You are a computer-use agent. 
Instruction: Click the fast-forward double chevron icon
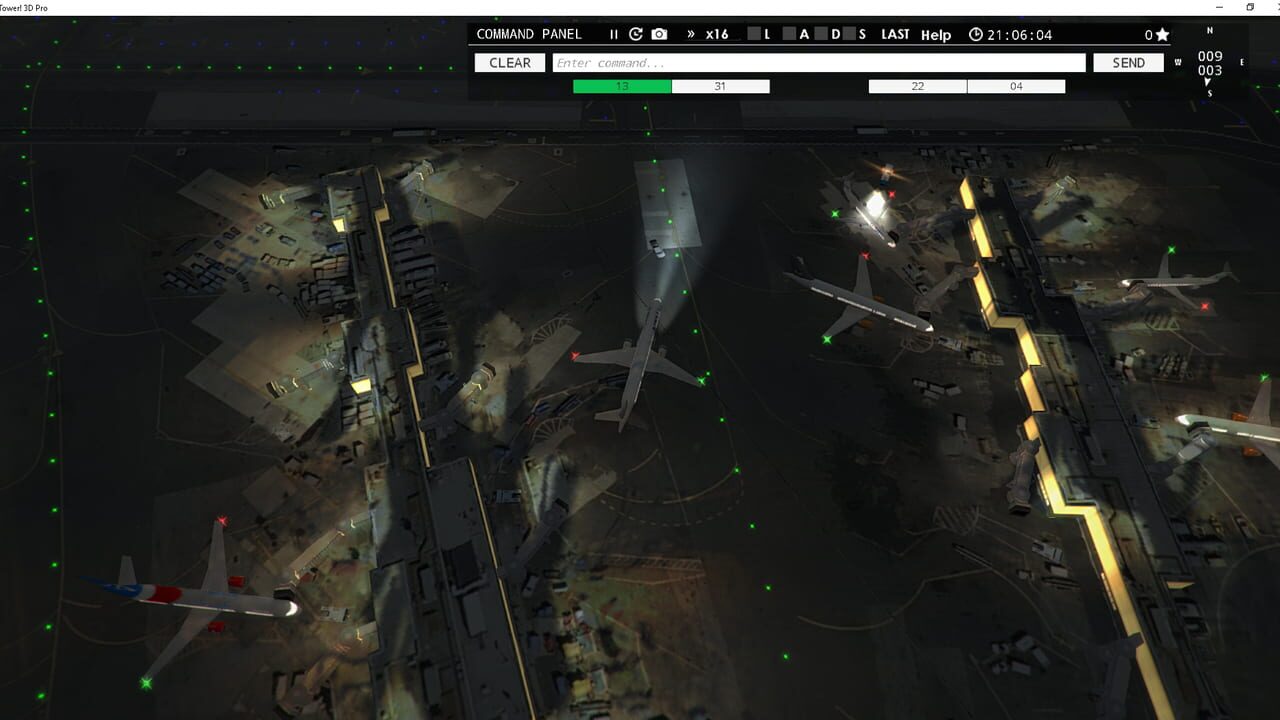[x=690, y=34]
